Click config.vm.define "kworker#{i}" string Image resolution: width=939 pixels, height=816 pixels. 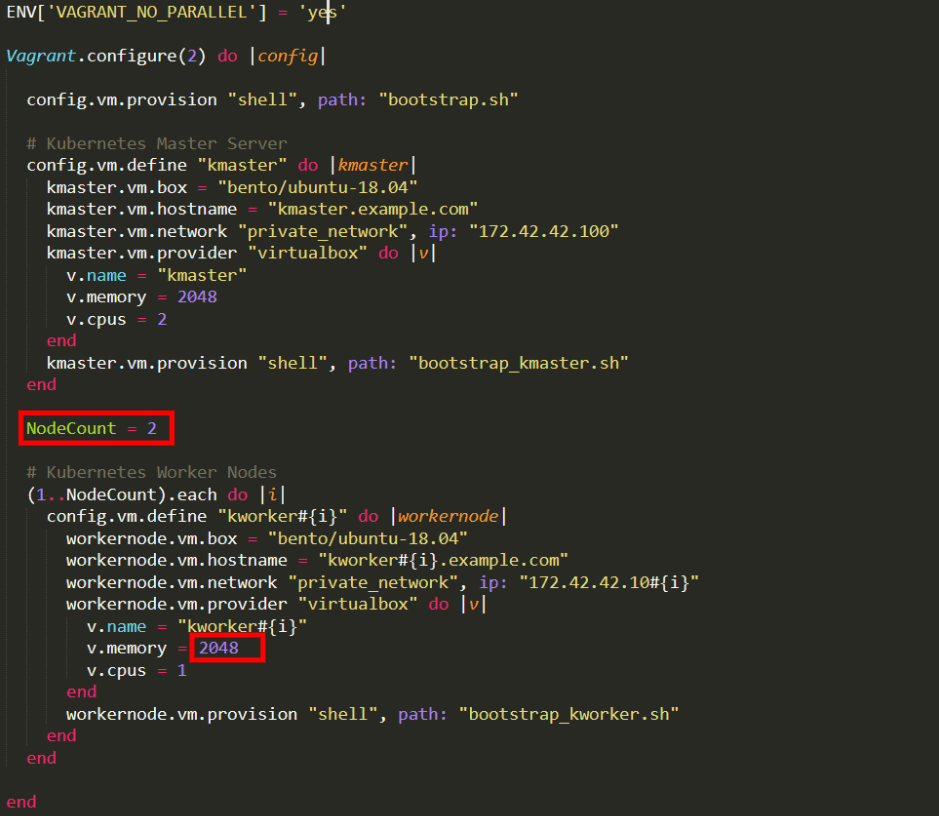tap(283, 516)
